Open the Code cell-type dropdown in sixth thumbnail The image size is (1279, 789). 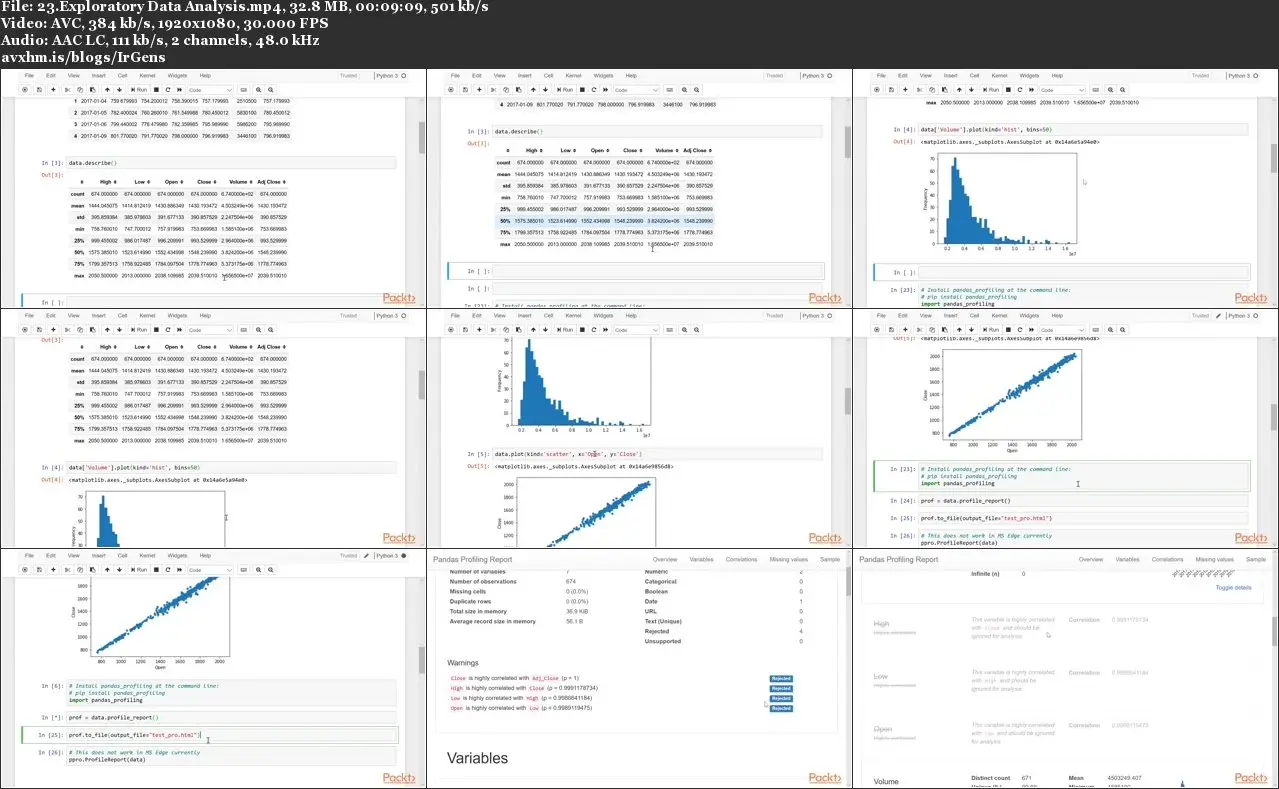(x=1062, y=329)
